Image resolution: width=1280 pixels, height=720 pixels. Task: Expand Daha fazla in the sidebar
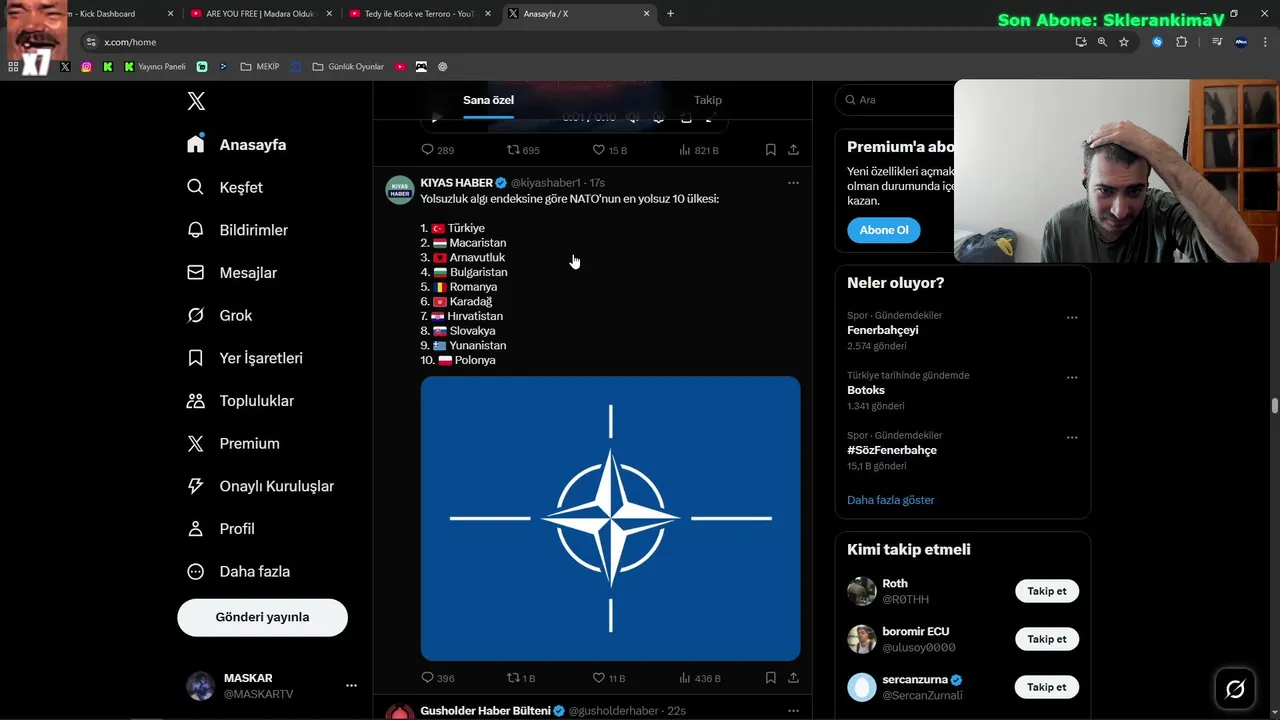[239, 572]
